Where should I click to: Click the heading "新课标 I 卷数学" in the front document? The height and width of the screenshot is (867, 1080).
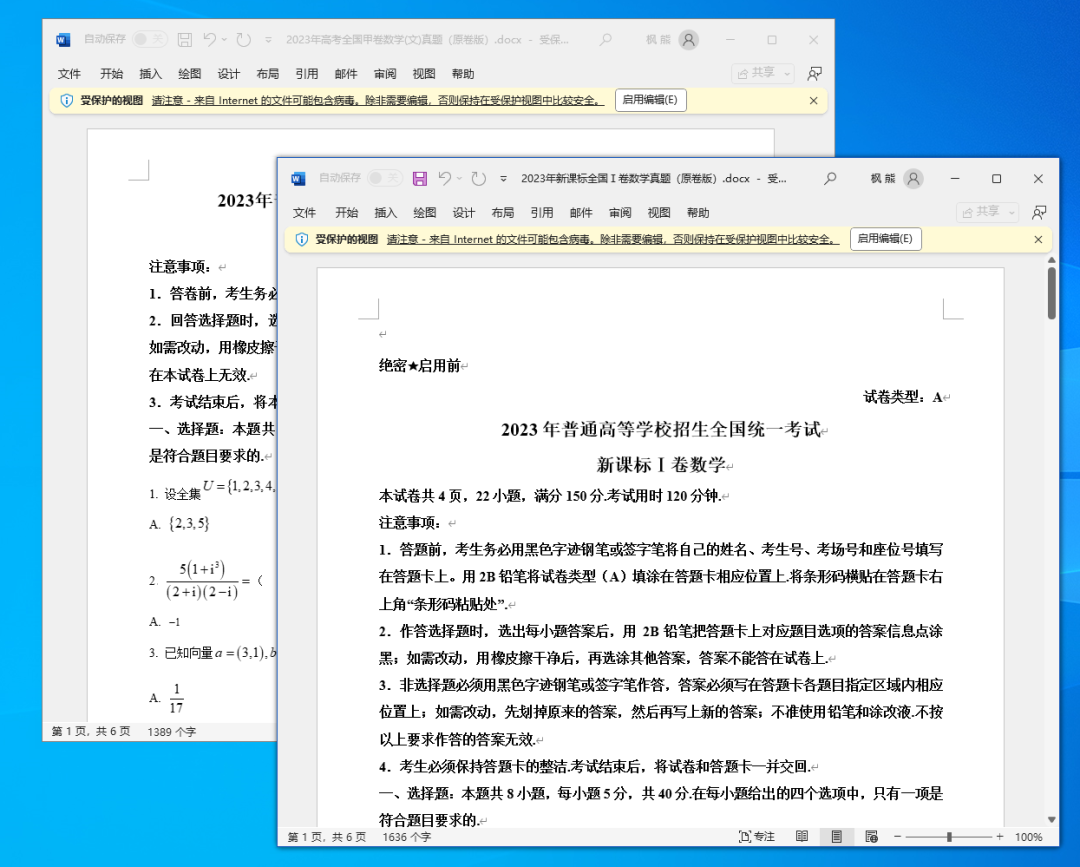coord(661,465)
